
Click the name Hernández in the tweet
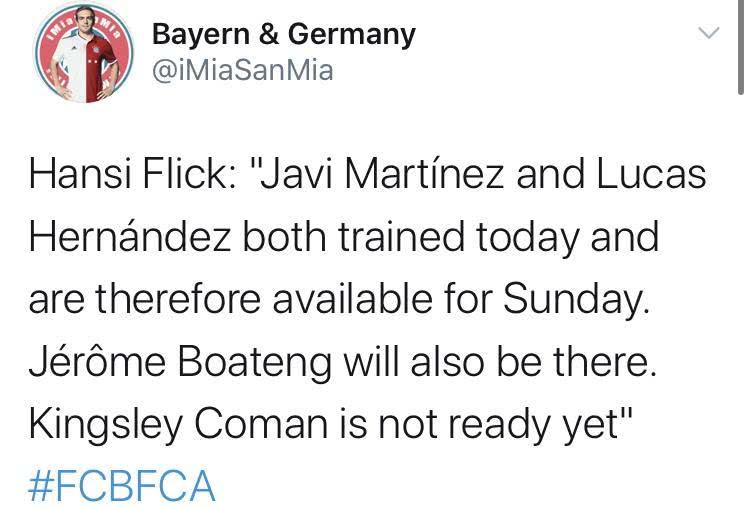coord(130,236)
